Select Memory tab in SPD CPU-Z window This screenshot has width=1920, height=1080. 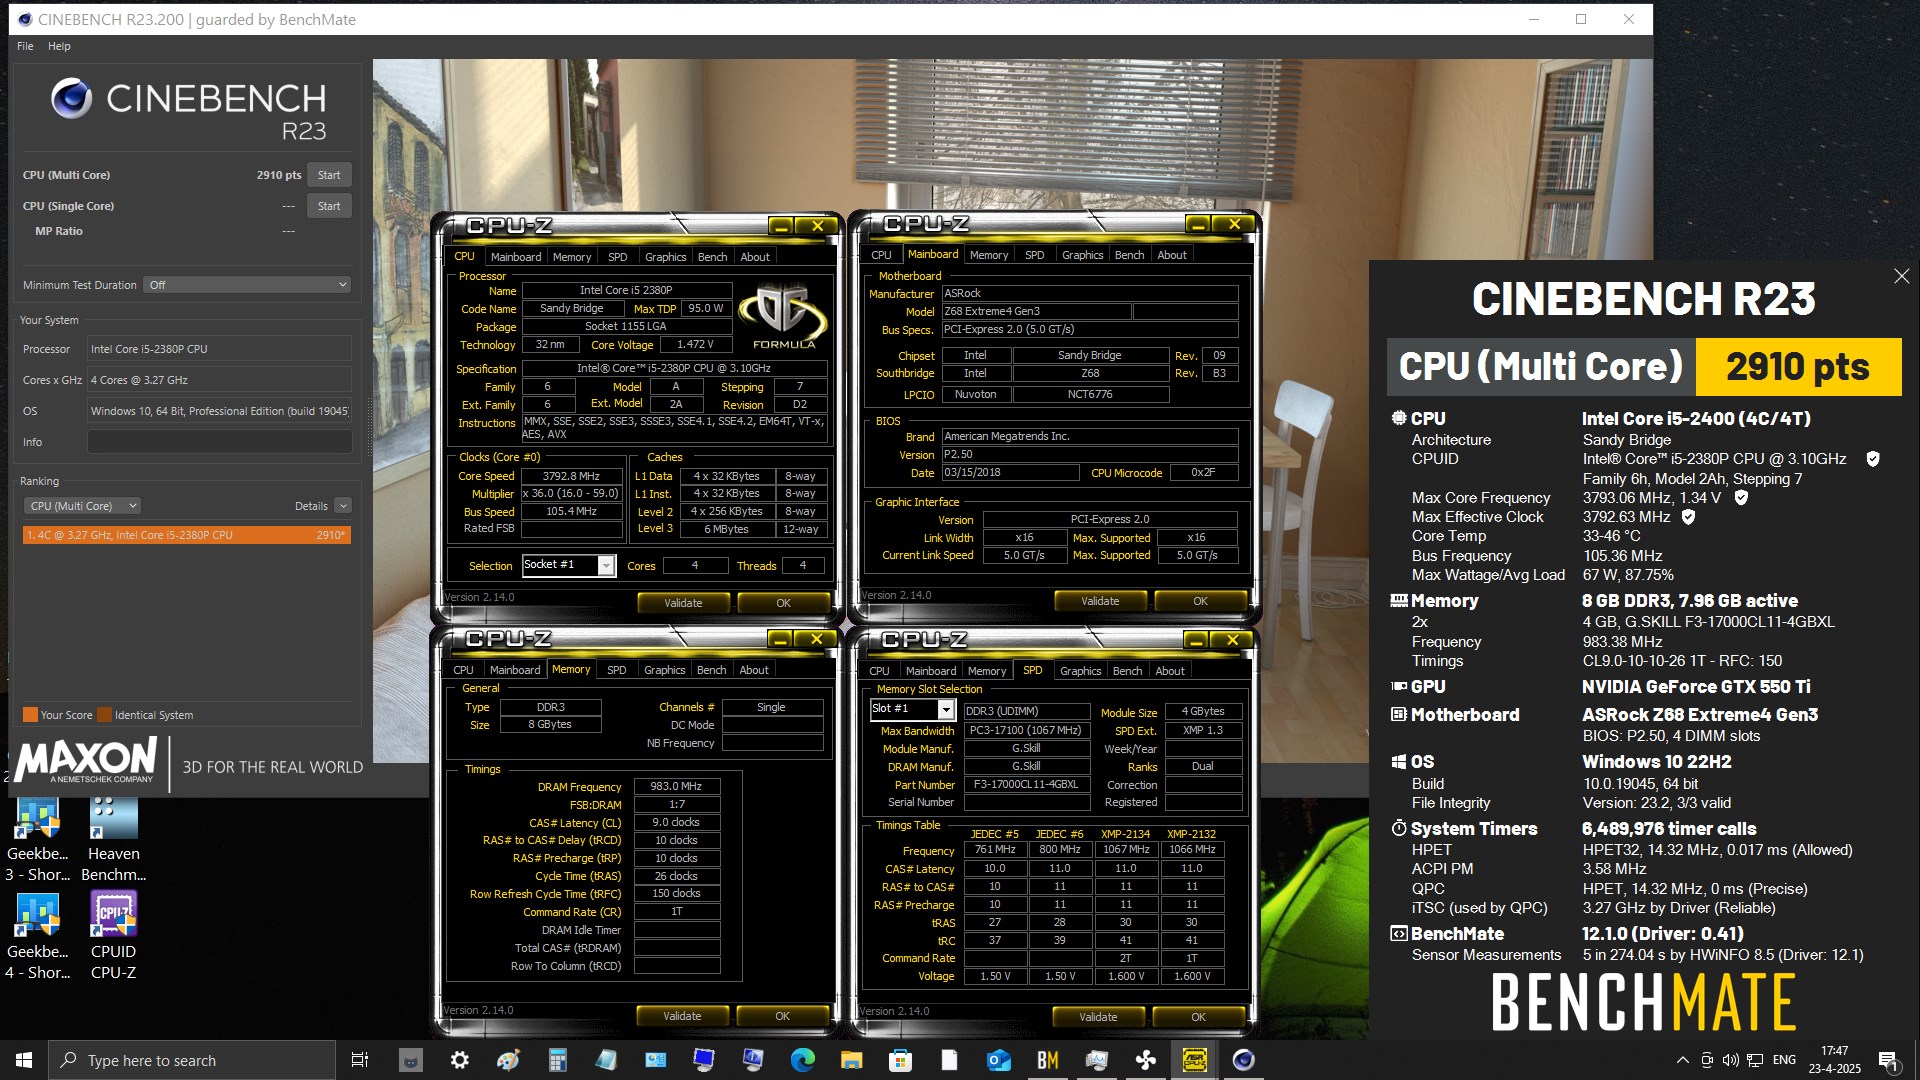987,671
